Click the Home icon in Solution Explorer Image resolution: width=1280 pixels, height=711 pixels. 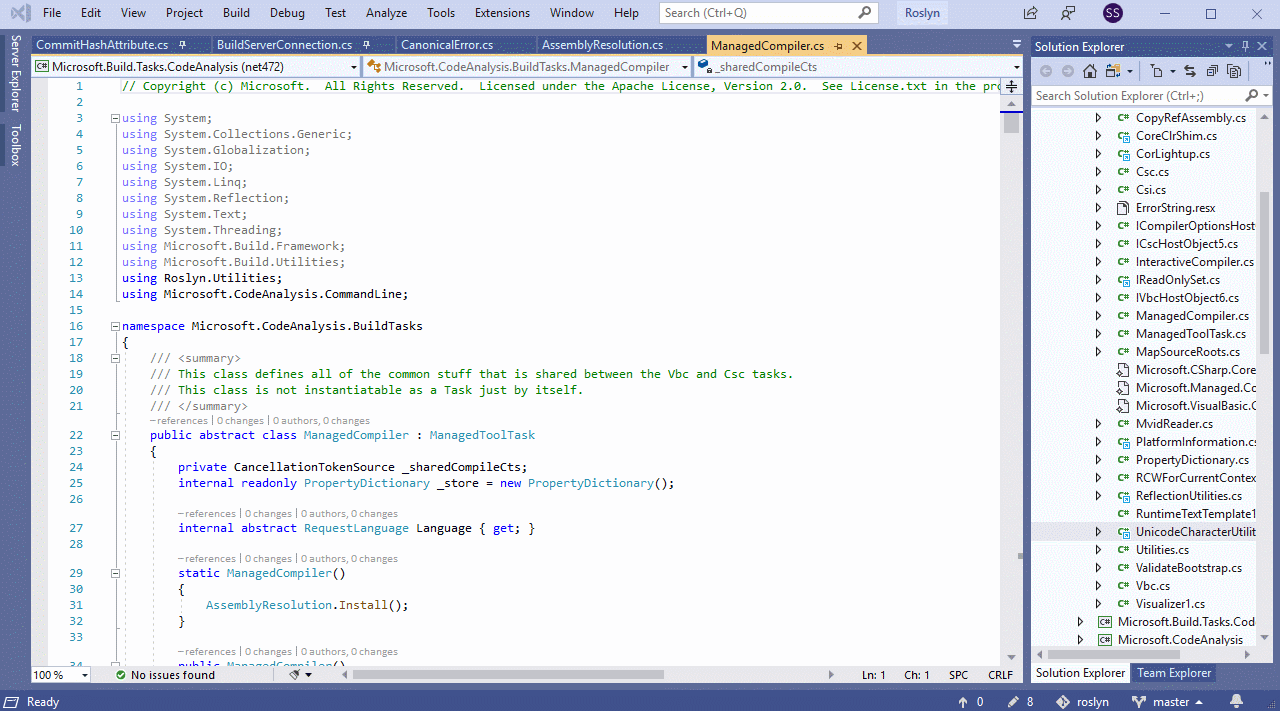coord(1090,71)
